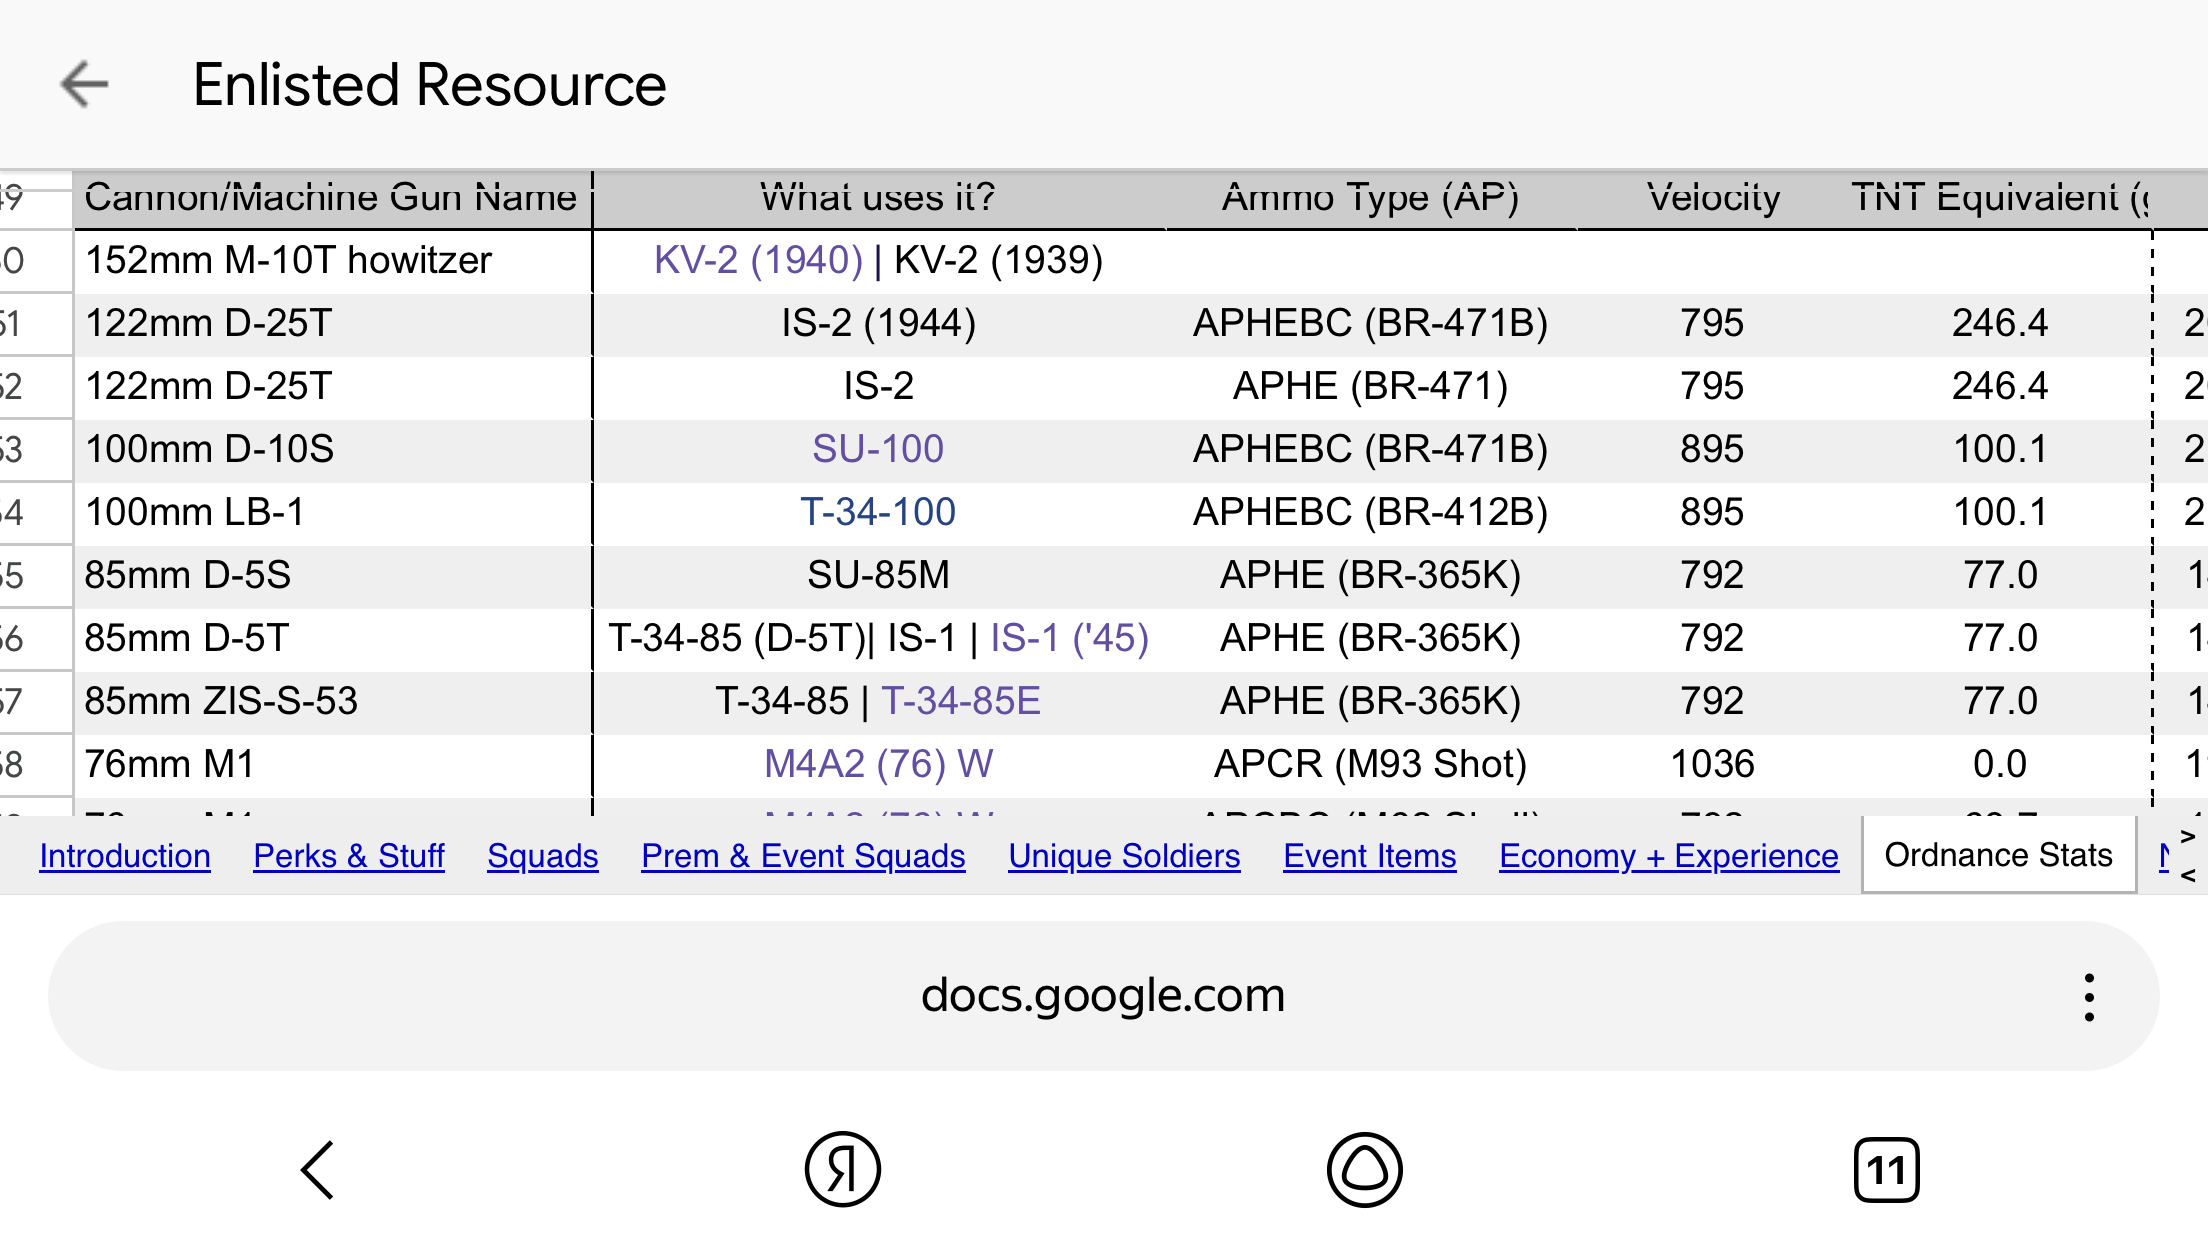Select the Prem & Event Squads tab
The height and width of the screenshot is (1242, 2208).
click(803, 856)
